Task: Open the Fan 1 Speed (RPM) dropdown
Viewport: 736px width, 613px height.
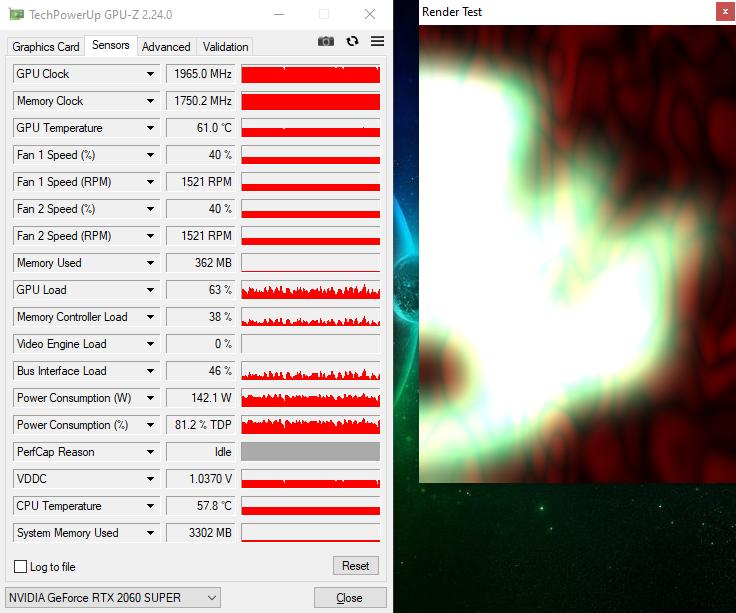Action: pos(151,182)
